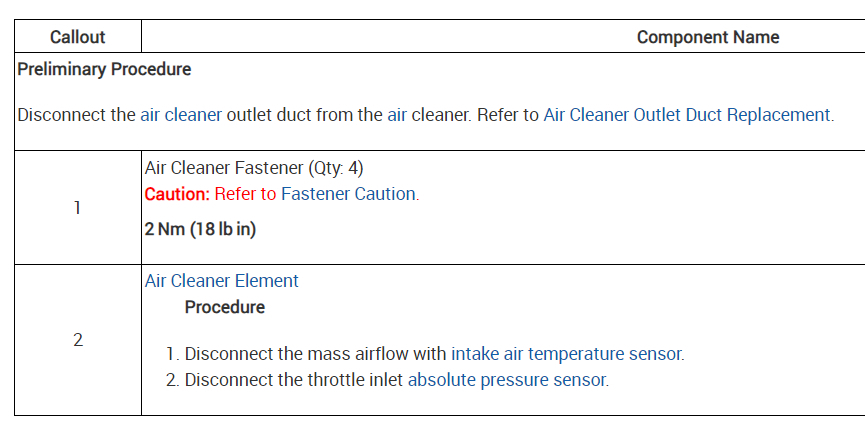Open the Air Cleaner Element link

coord(222,281)
